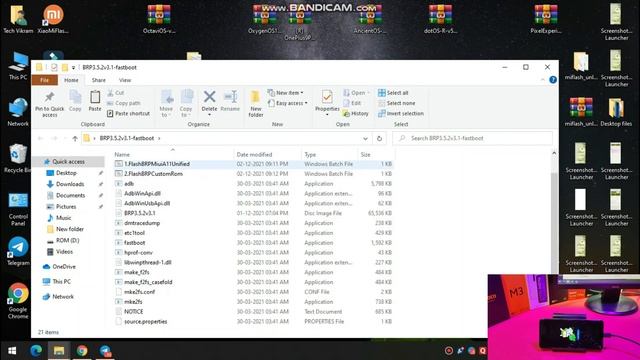Click the Move to icon
Image resolution: width=640 pixels, height=360 pixels.
pyautogui.click(x=166, y=98)
